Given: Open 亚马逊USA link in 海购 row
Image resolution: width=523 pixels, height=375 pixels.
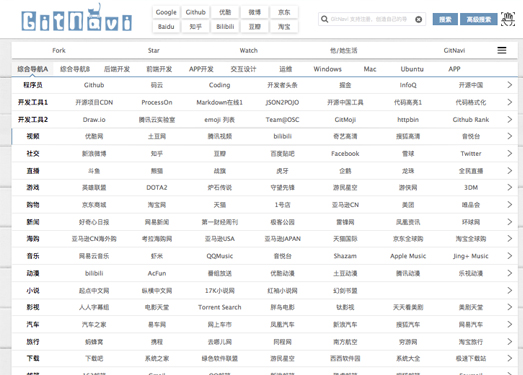Looking at the screenshot, I should [219, 239].
